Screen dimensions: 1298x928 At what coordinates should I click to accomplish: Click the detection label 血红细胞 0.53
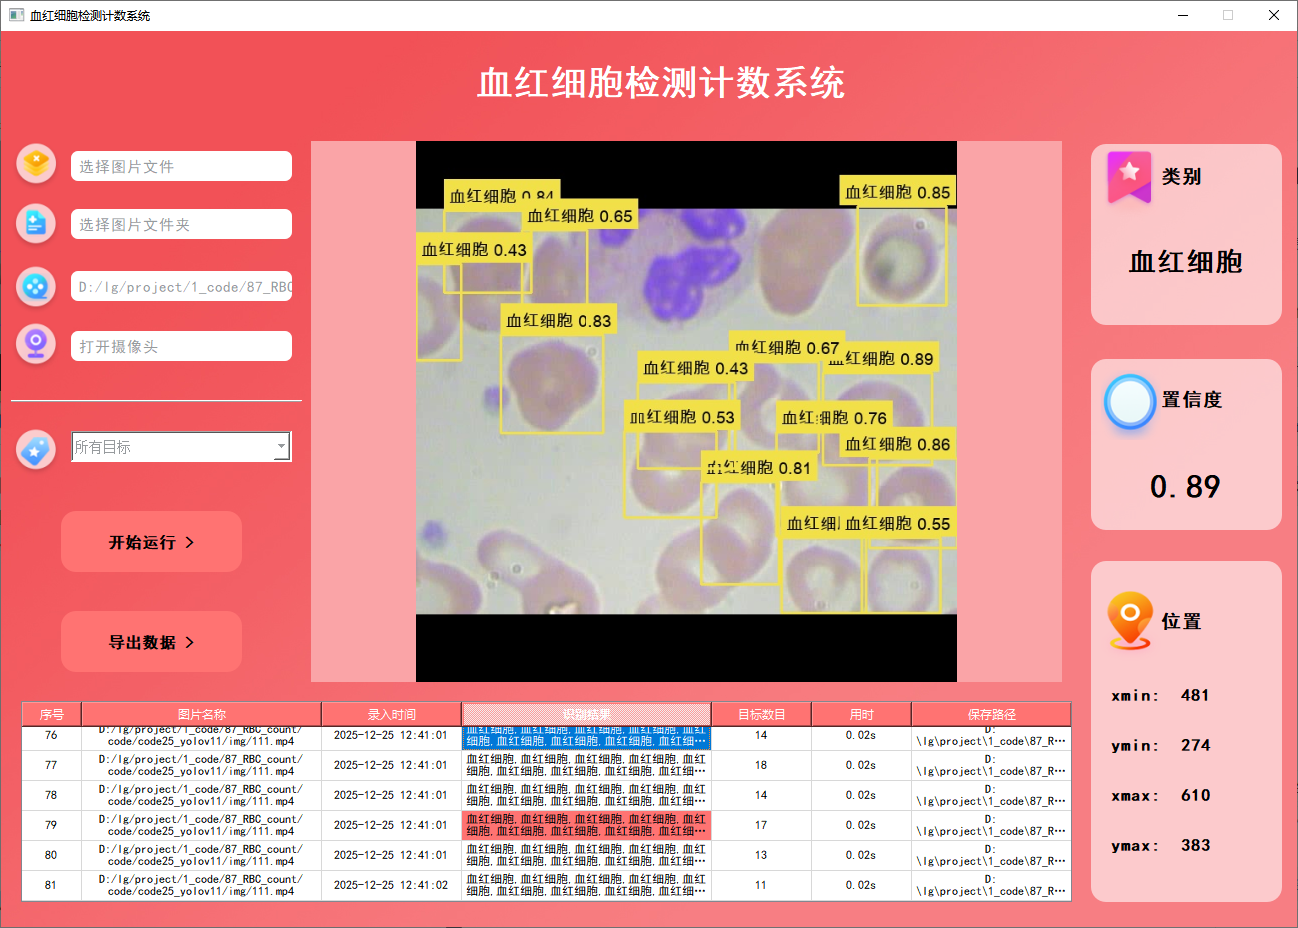pos(682,417)
